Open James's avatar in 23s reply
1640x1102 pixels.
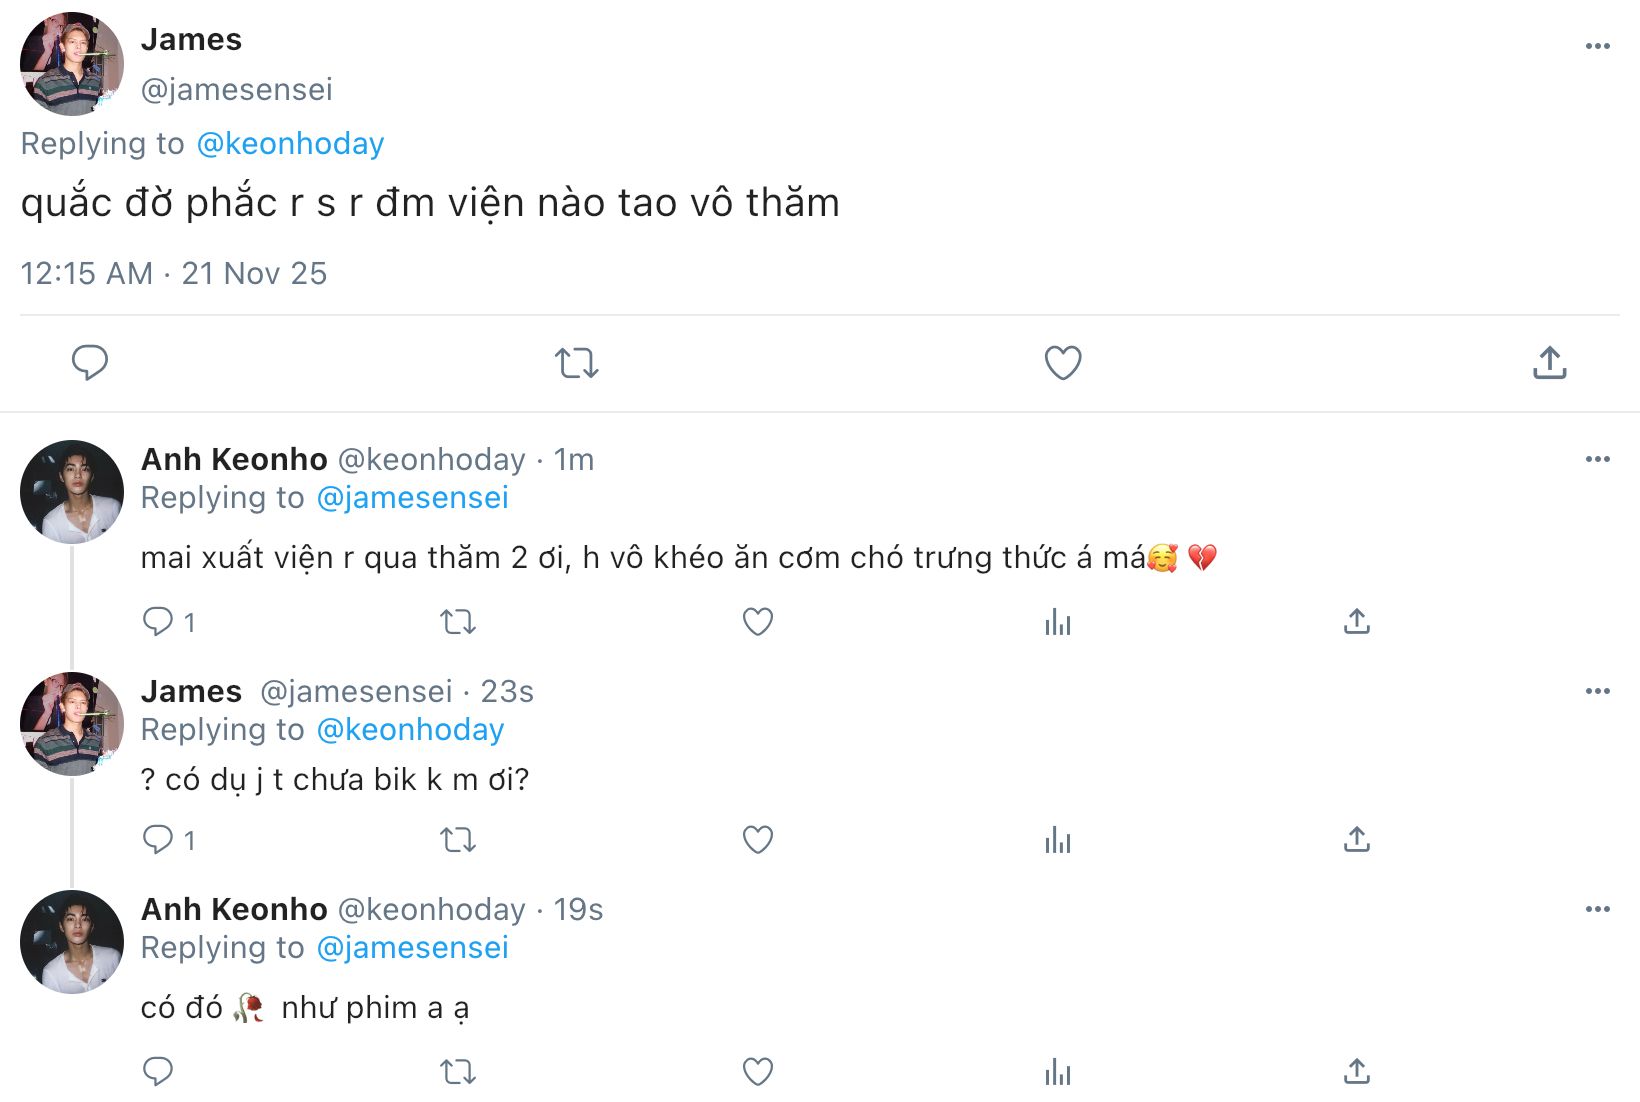pos(72,724)
